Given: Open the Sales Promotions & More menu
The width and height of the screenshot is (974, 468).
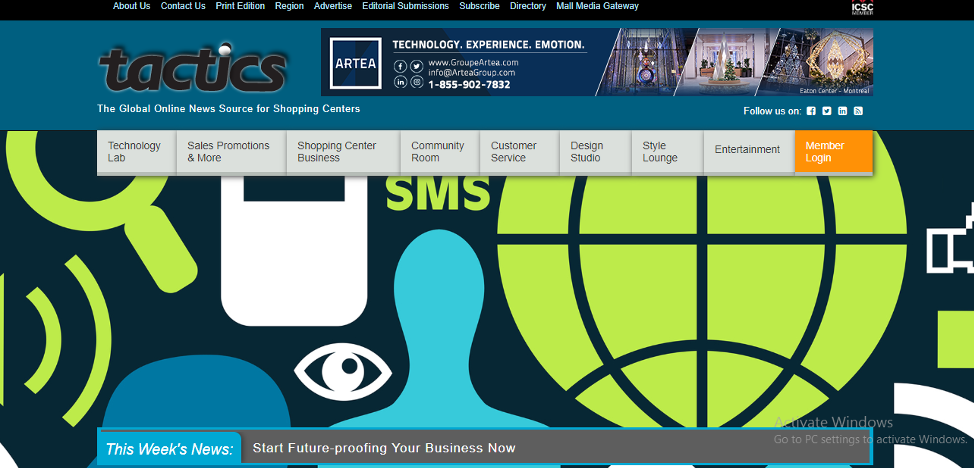Looking at the screenshot, I should click(x=228, y=152).
